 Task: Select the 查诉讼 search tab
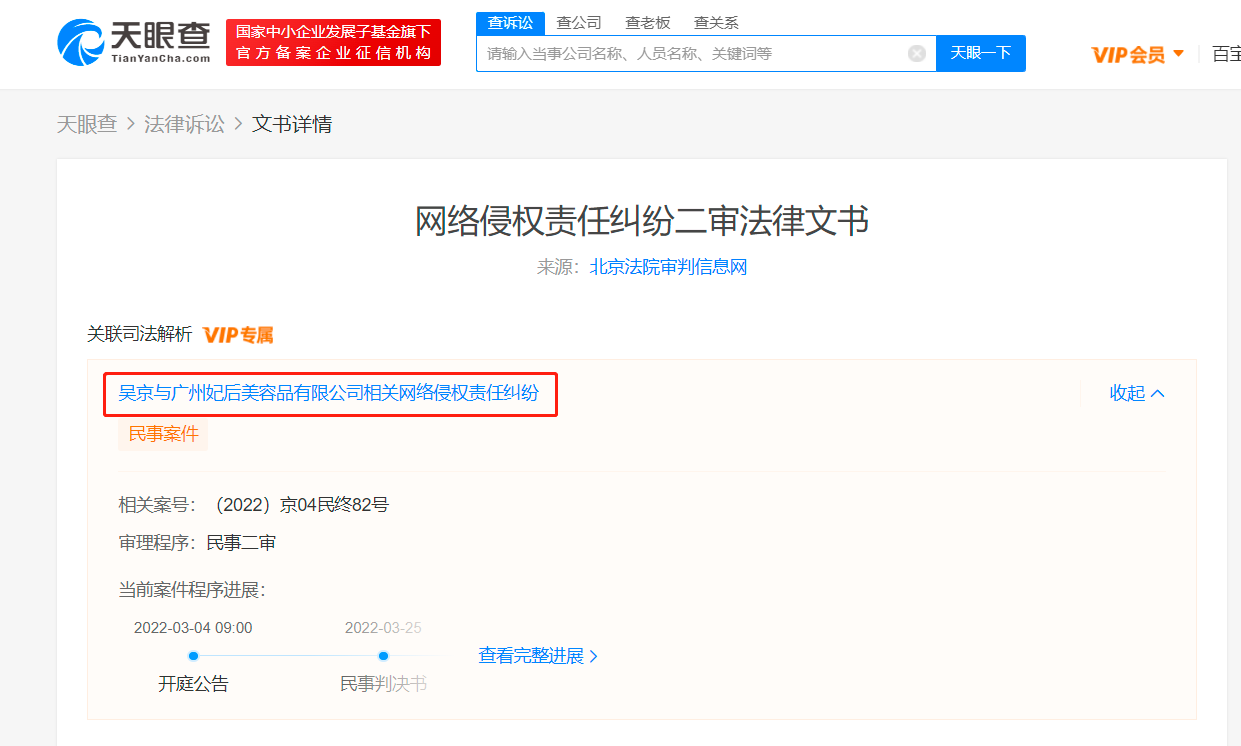[x=510, y=22]
